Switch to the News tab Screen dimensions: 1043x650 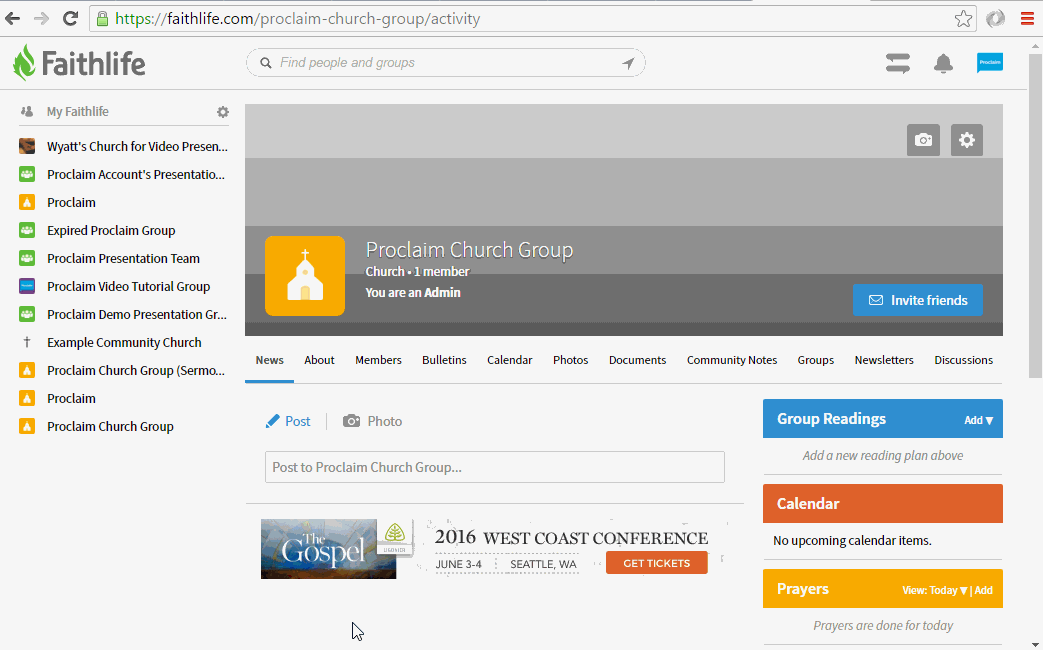point(269,360)
